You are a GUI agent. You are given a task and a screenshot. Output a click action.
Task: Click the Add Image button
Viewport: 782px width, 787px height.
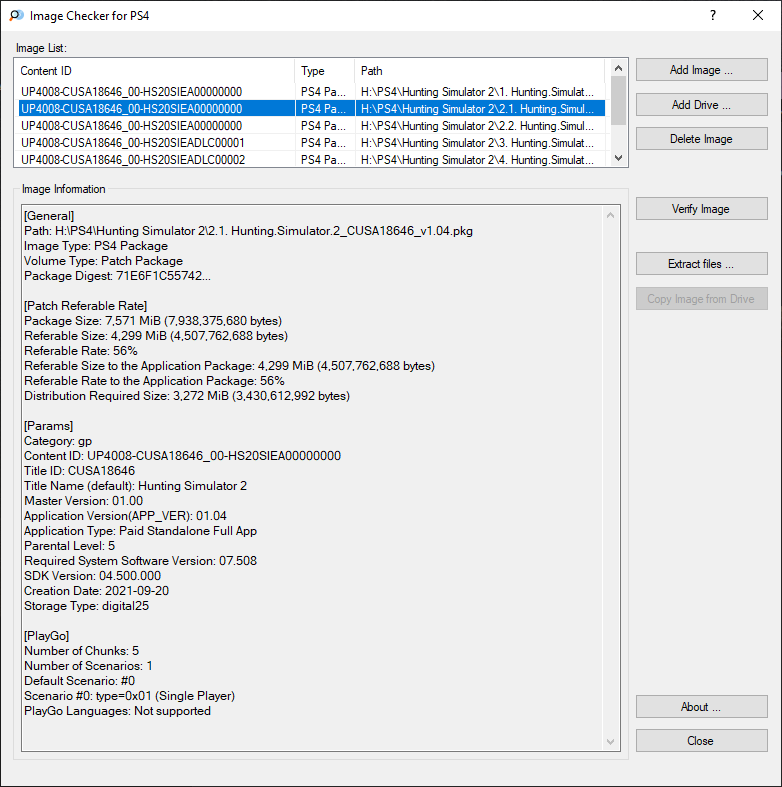(701, 70)
